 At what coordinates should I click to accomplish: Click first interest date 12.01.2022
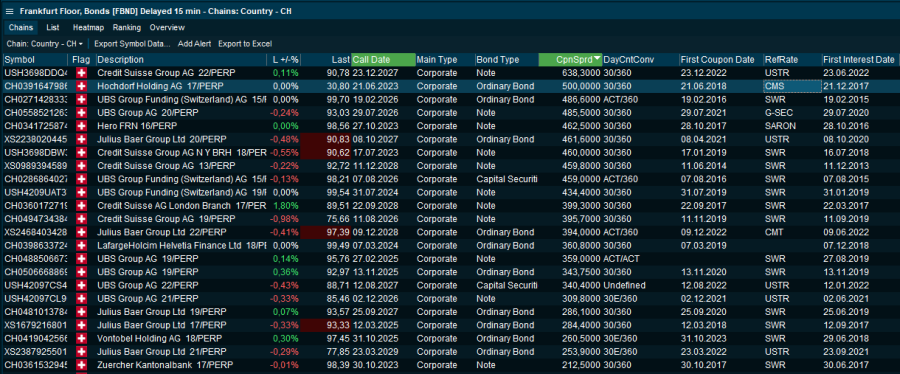[845, 285]
